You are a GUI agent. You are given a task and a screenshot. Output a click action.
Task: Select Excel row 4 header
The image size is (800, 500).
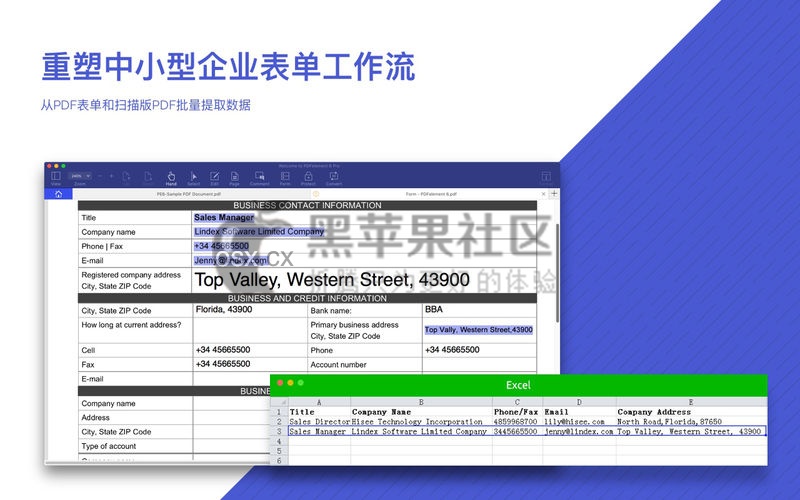pos(279,441)
